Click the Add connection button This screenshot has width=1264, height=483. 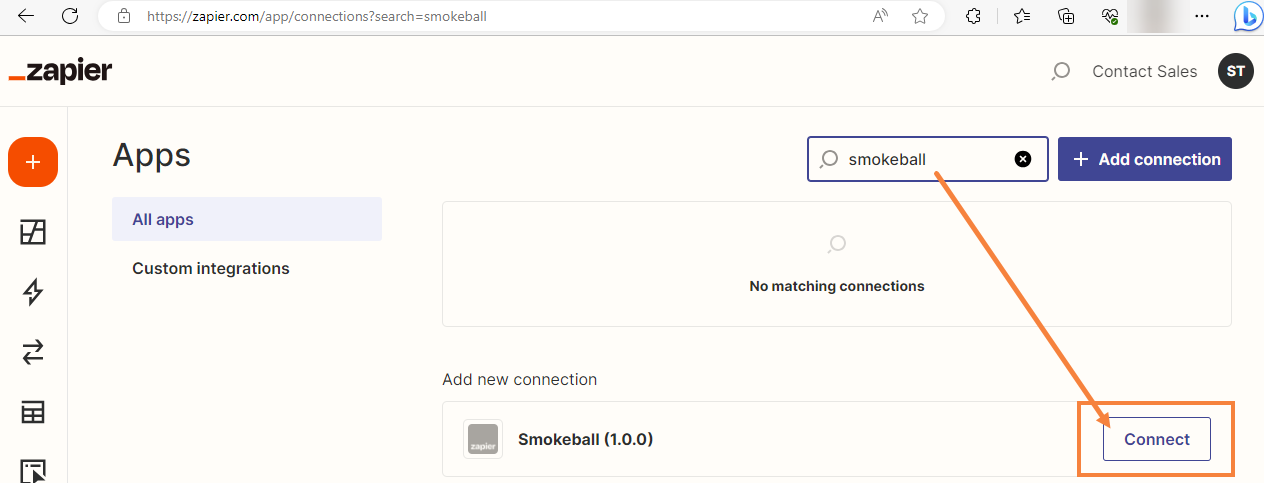pyautogui.click(x=1145, y=159)
